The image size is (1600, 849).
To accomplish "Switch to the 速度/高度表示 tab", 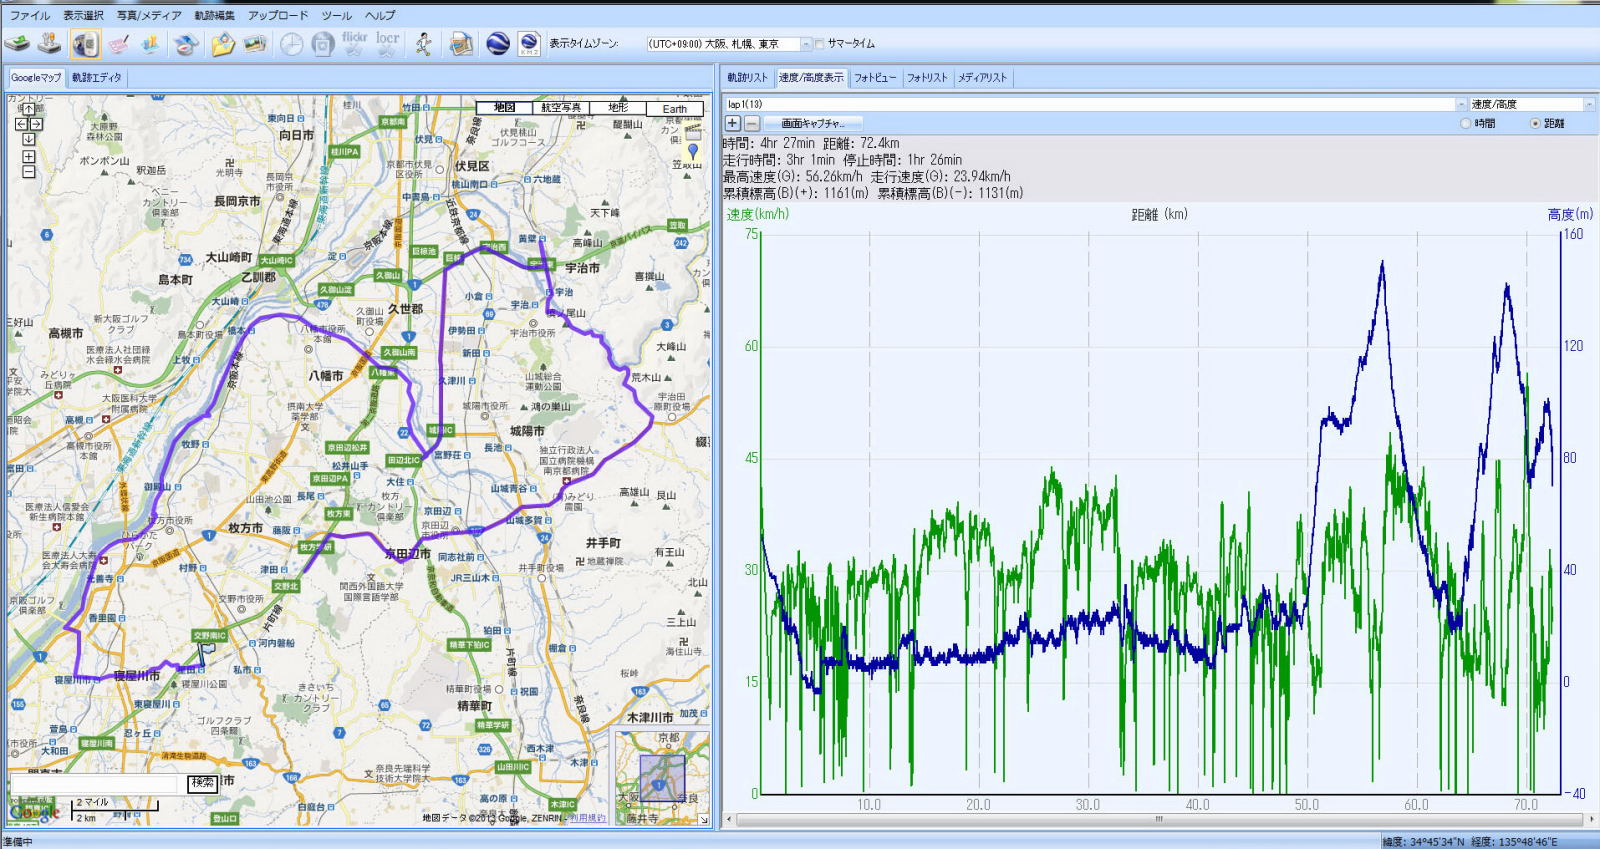I will tap(811, 77).
